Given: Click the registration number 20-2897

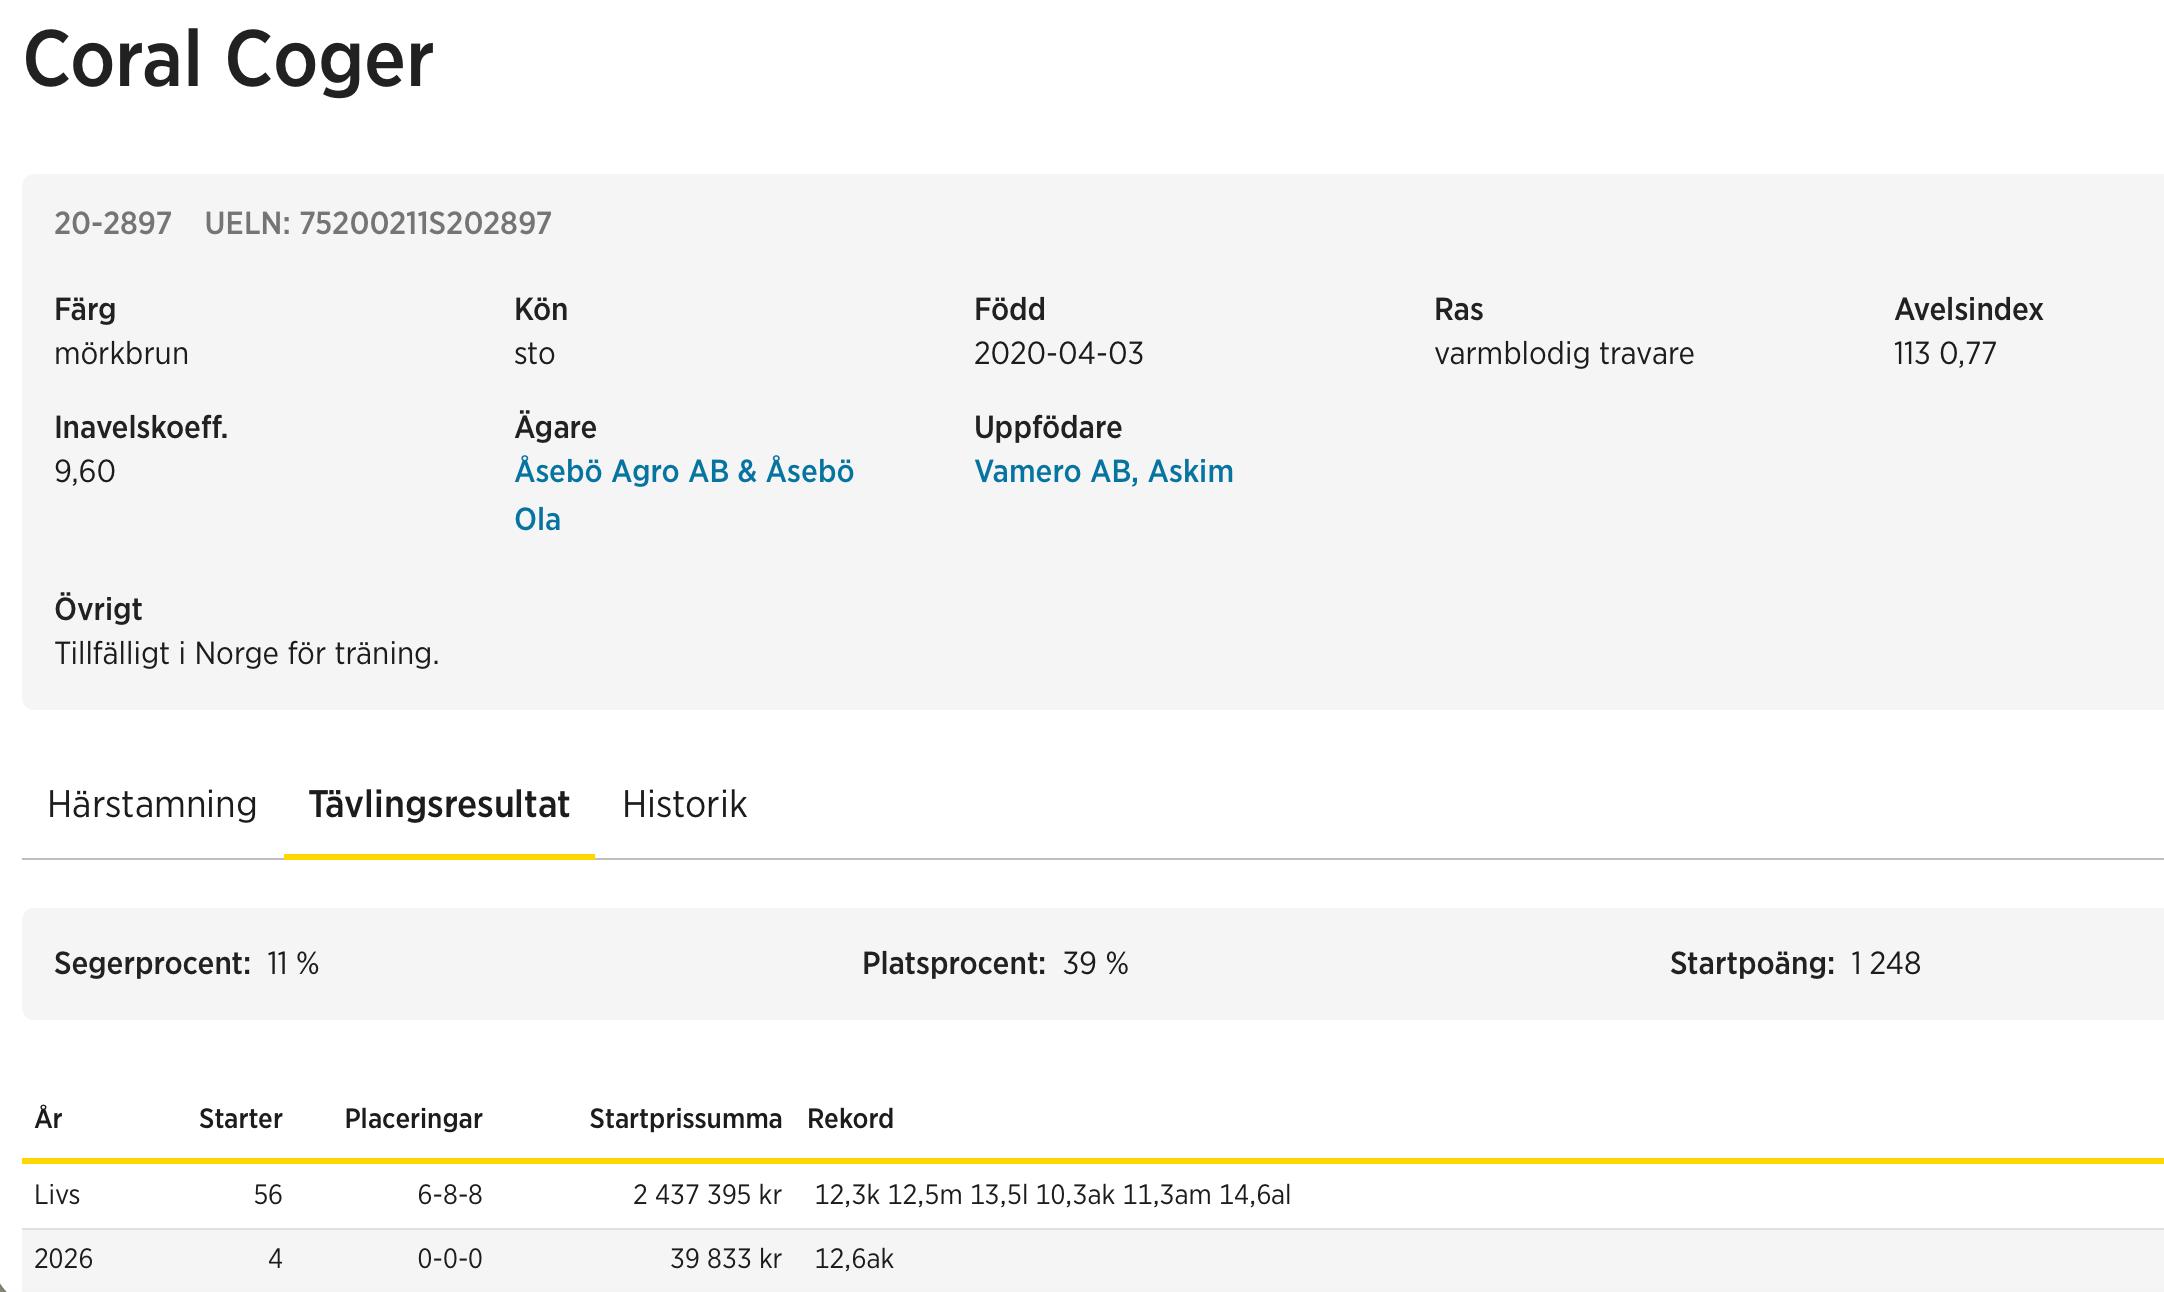Looking at the screenshot, I should click(113, 223).
